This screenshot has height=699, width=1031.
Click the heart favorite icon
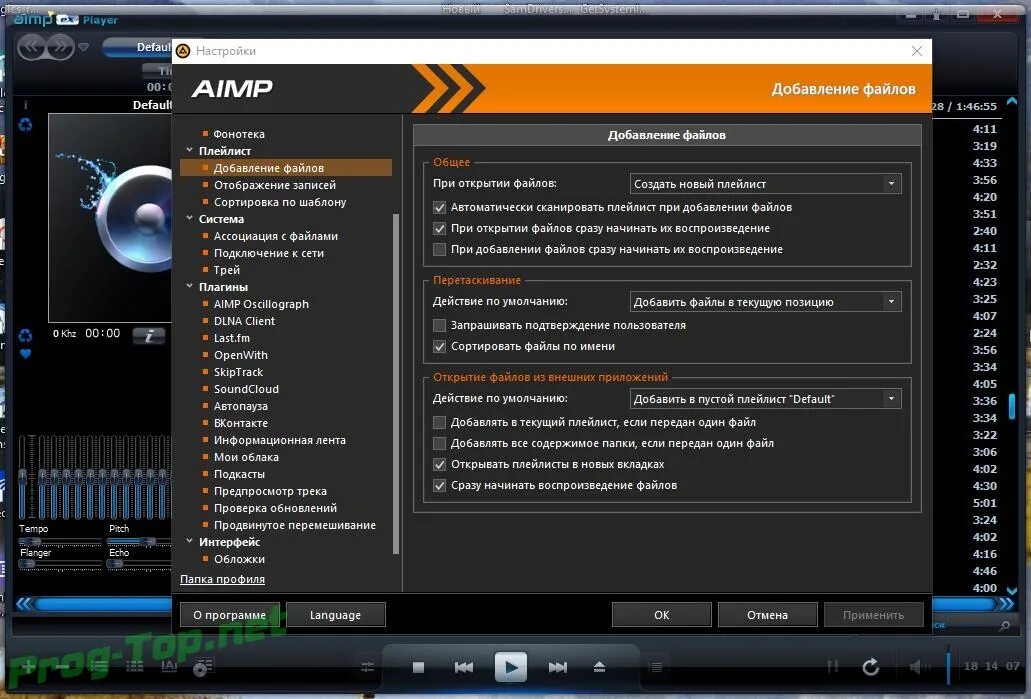pos(25,354)
